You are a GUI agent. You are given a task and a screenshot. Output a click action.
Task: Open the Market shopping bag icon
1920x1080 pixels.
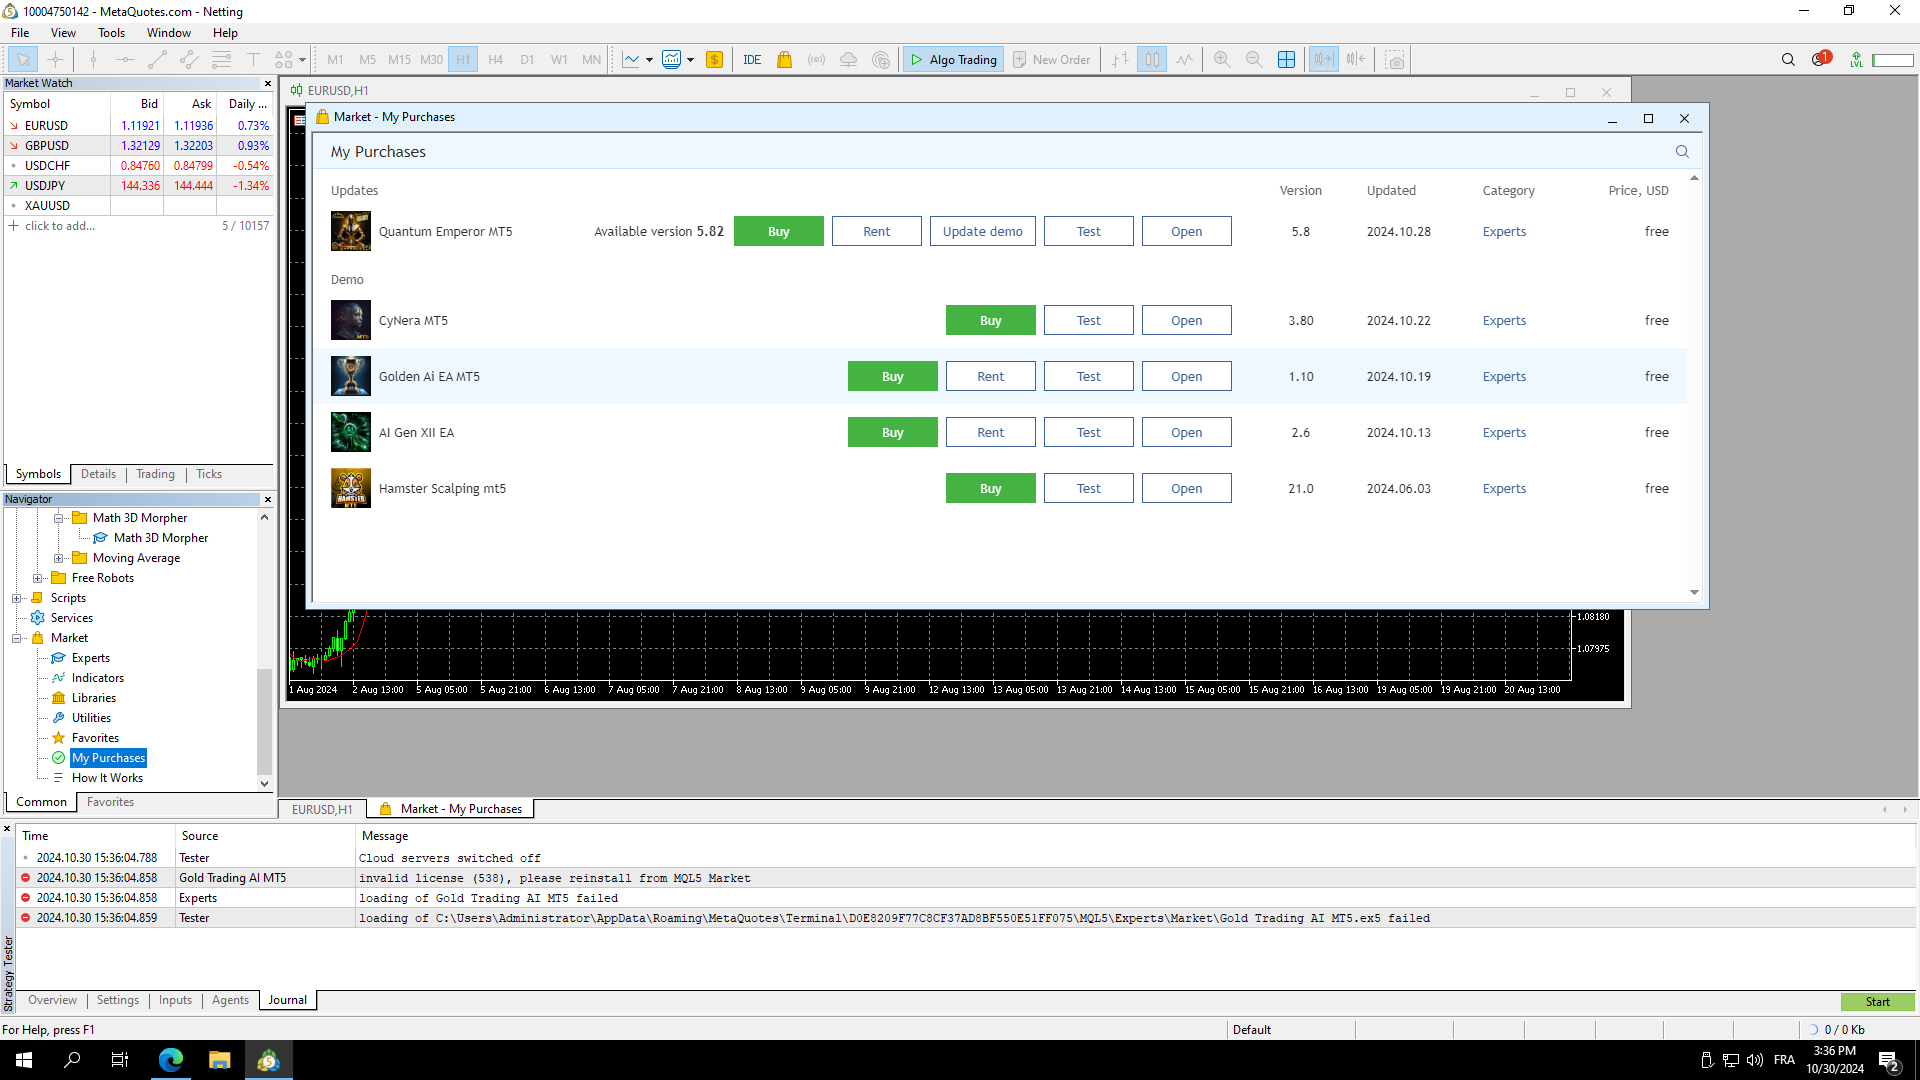[784, 60]
